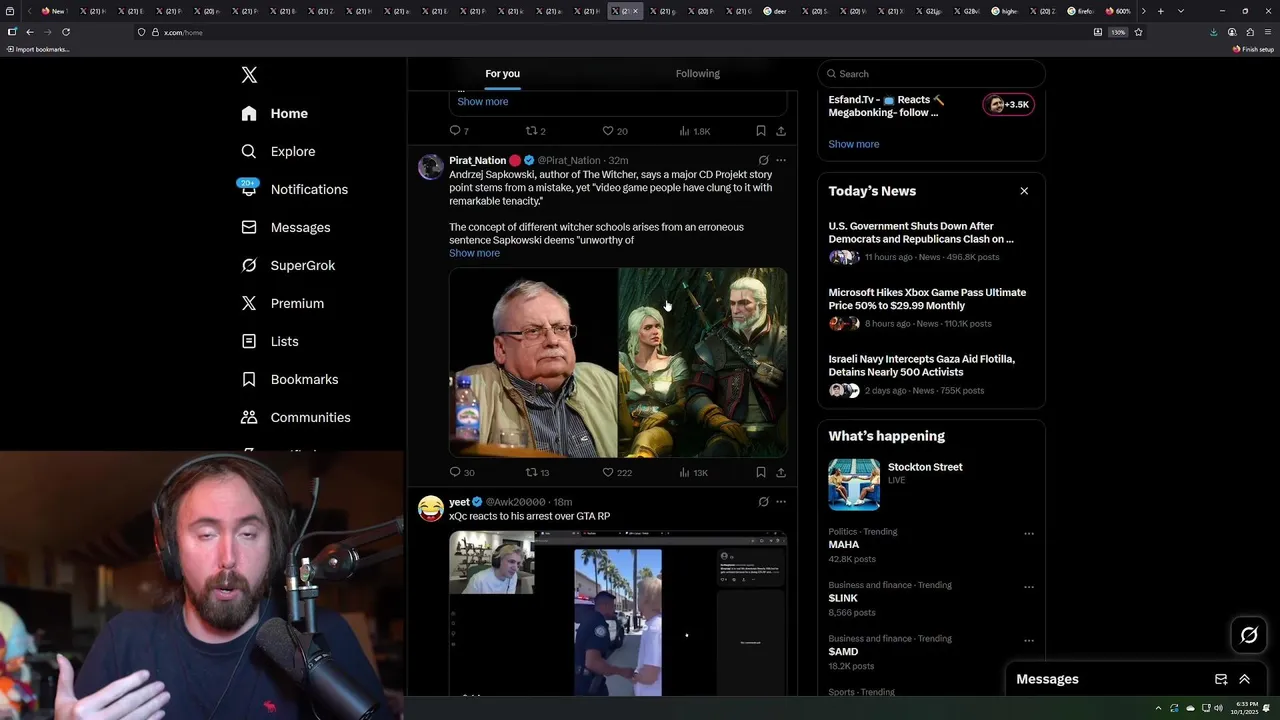Screen dimensions: 1280x720
Task: Reload the browser page
Action: click(66, 32)
